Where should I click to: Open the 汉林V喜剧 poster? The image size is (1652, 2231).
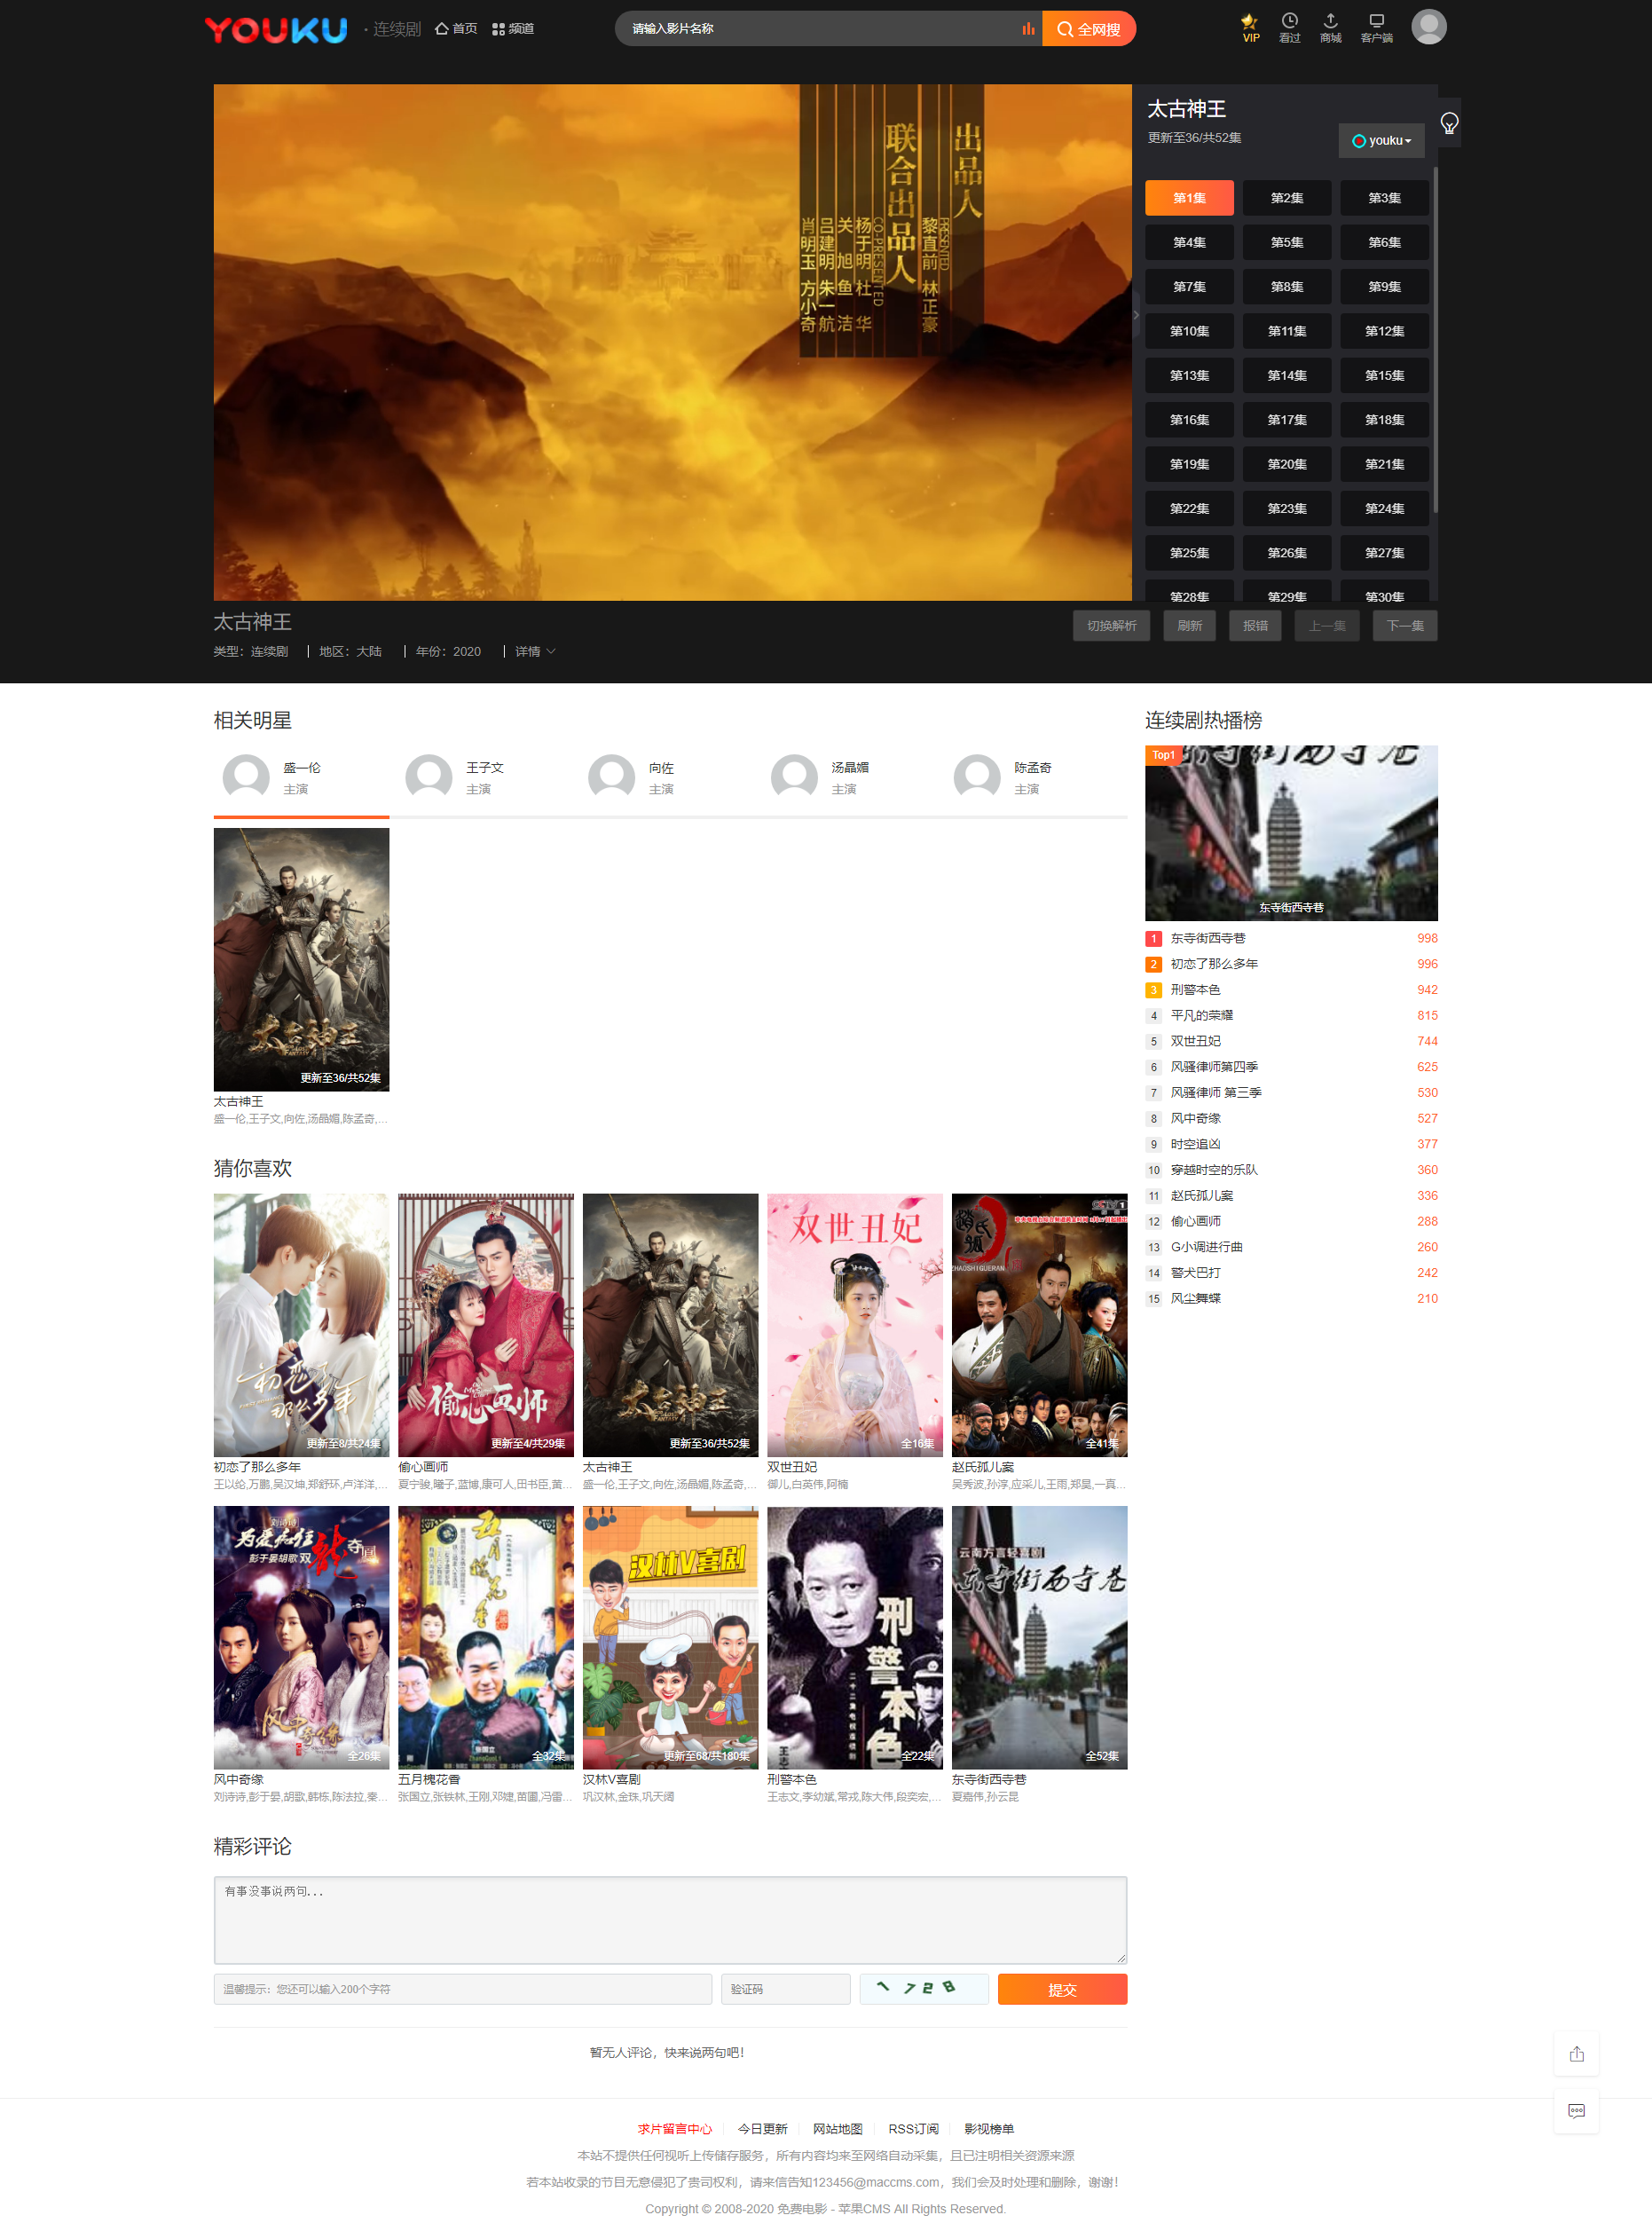point(670,1638)
